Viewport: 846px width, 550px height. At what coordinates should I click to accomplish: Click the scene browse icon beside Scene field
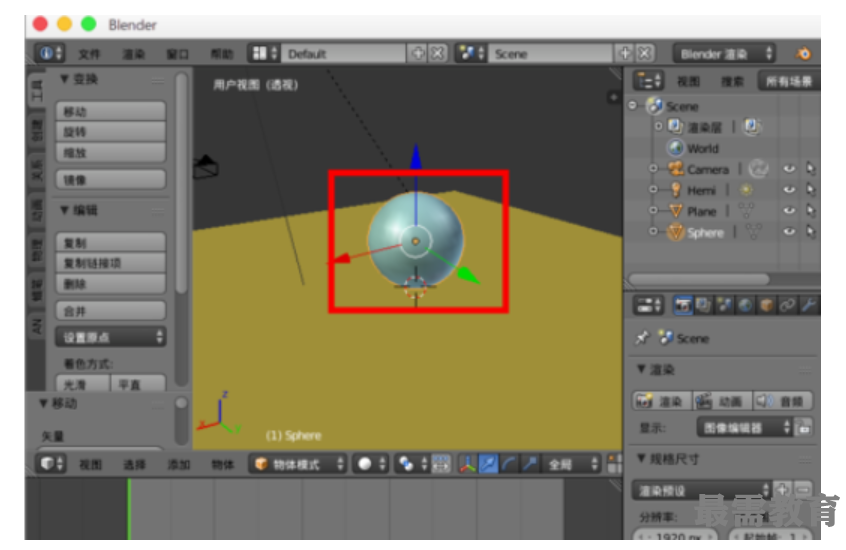coord(471,53)
